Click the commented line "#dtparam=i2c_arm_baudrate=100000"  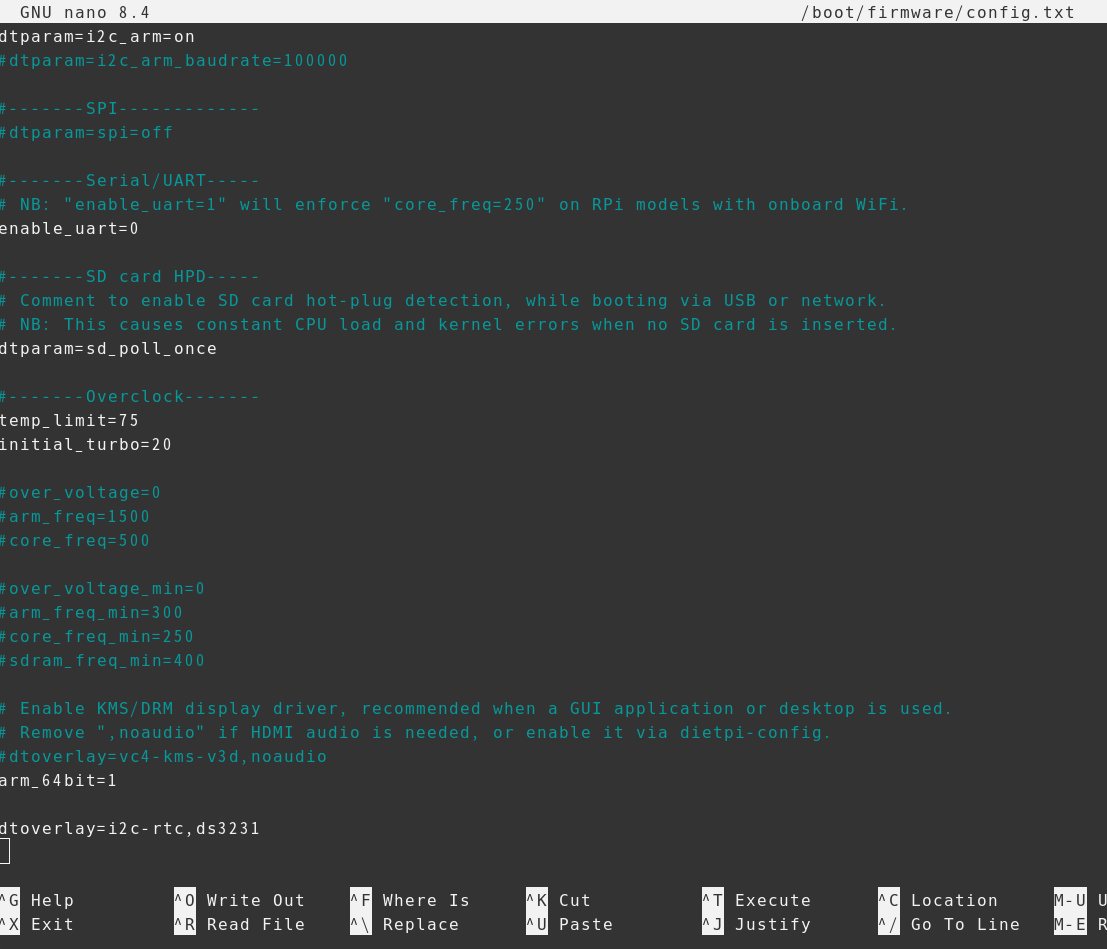pyautogui.click(x=174, y=61)
